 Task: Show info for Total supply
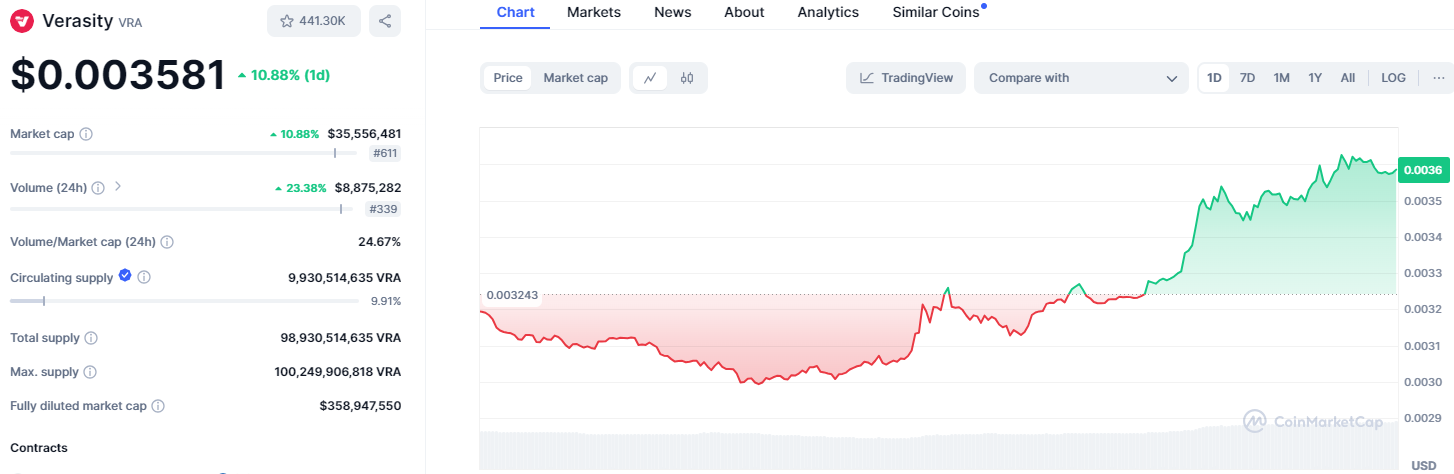pos(91,339)
